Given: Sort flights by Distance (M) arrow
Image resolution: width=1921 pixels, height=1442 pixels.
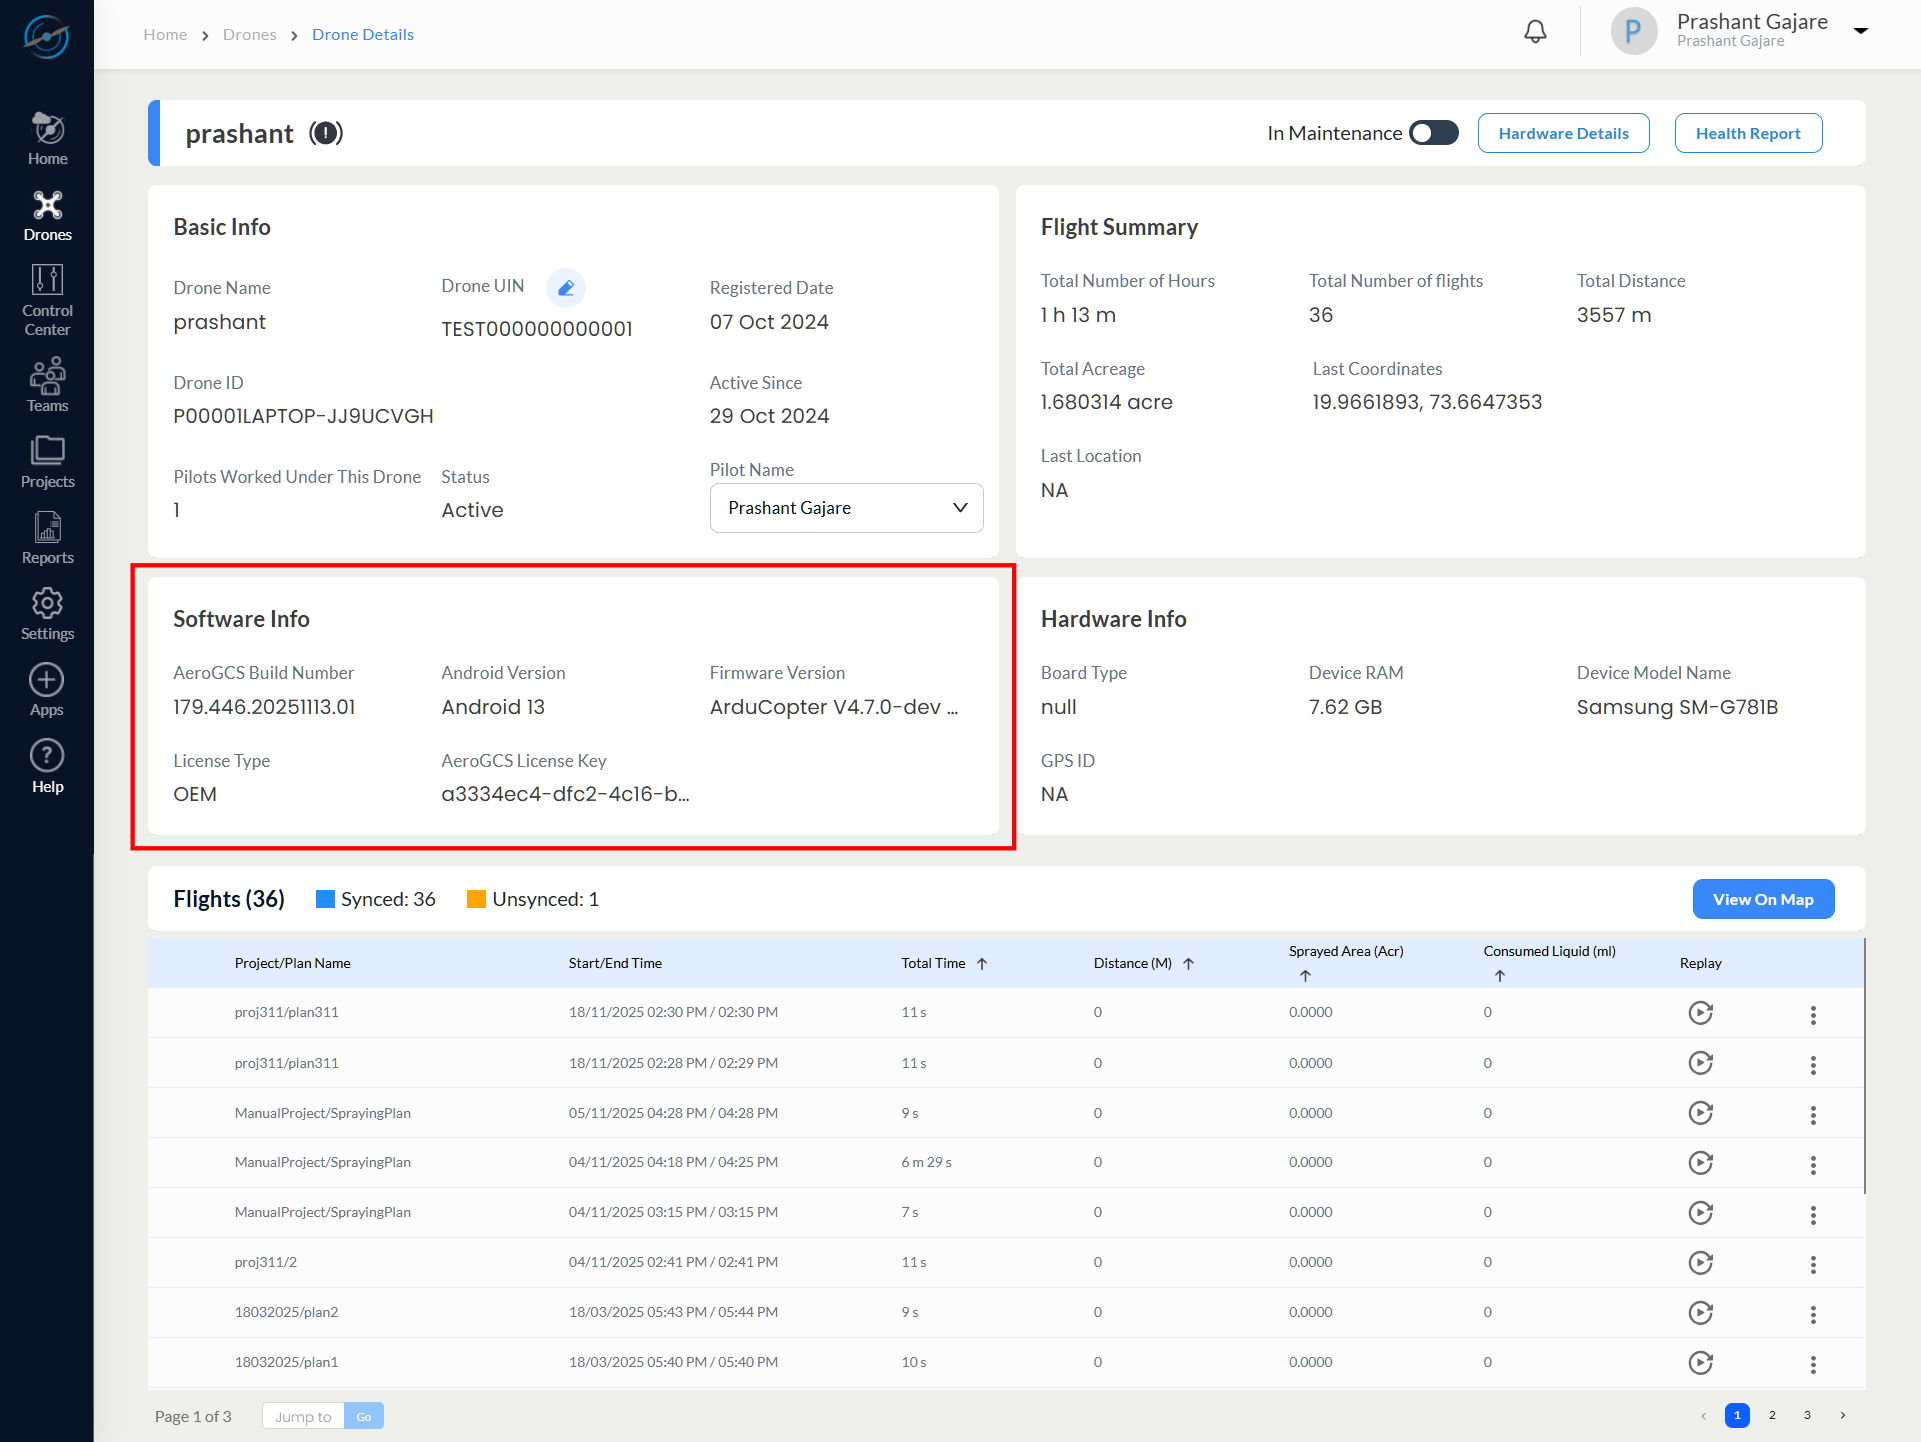Looking at the screenshot, I should pos(1188,964).
